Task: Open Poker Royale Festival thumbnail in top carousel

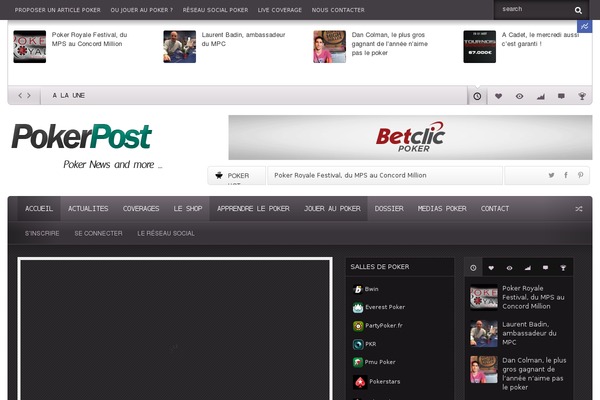Action: 29,47
